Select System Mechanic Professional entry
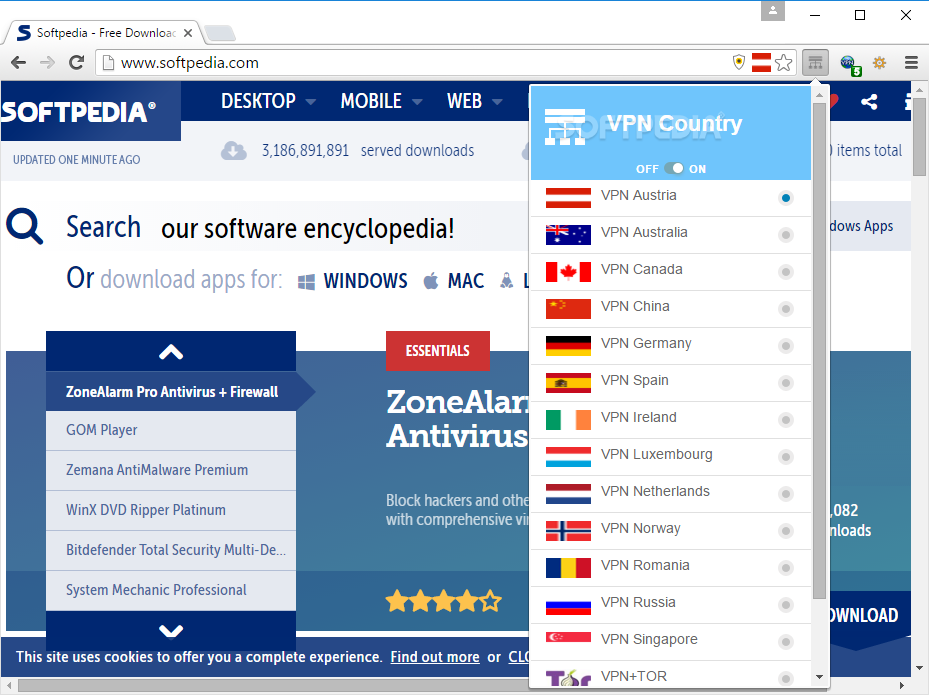Image resolution: width=929 pixels, height=695 pixels. tap(171, 591)
